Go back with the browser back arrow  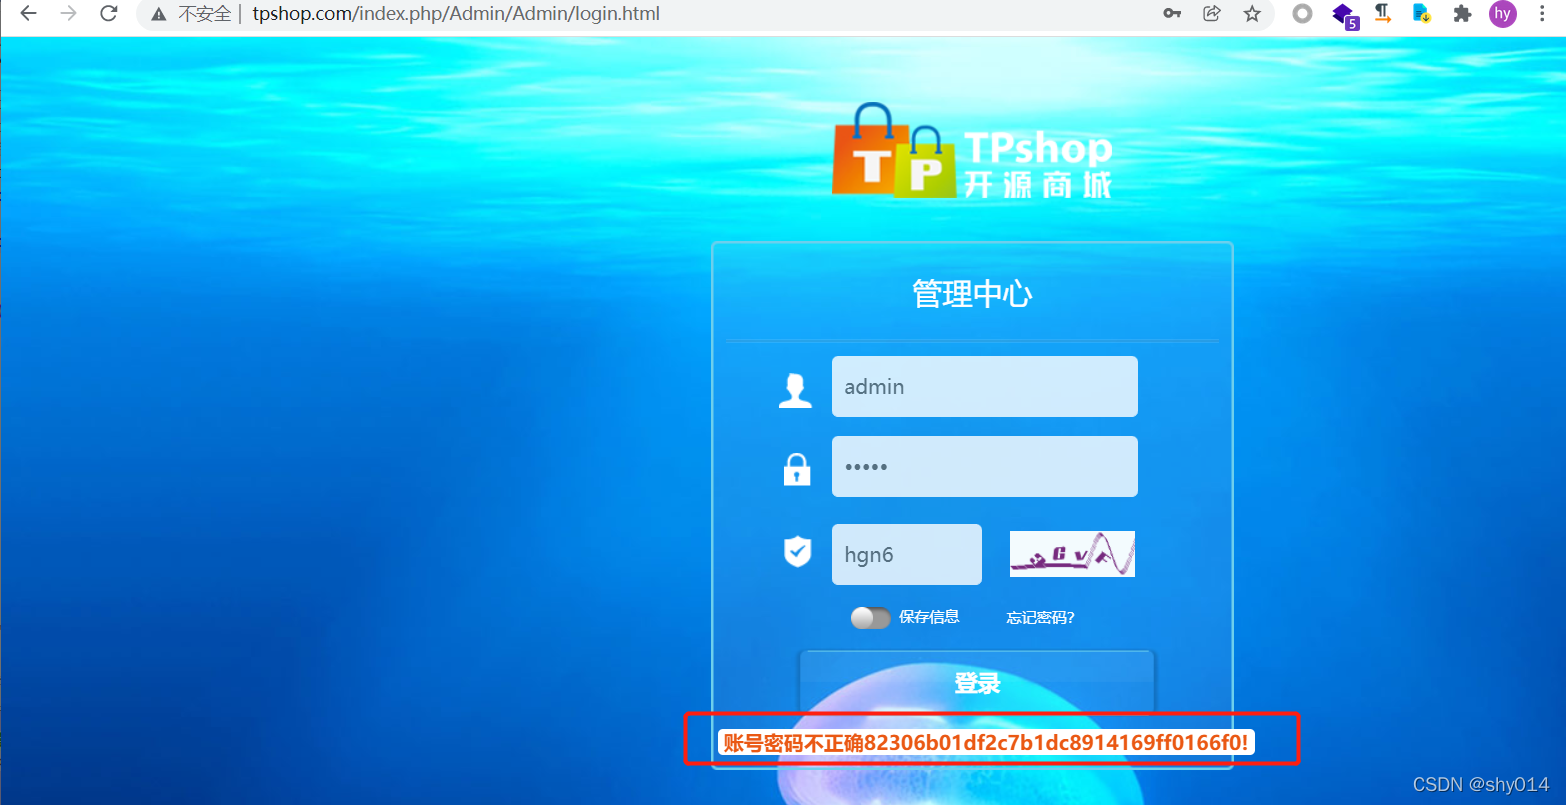click(x=28, y=14)
